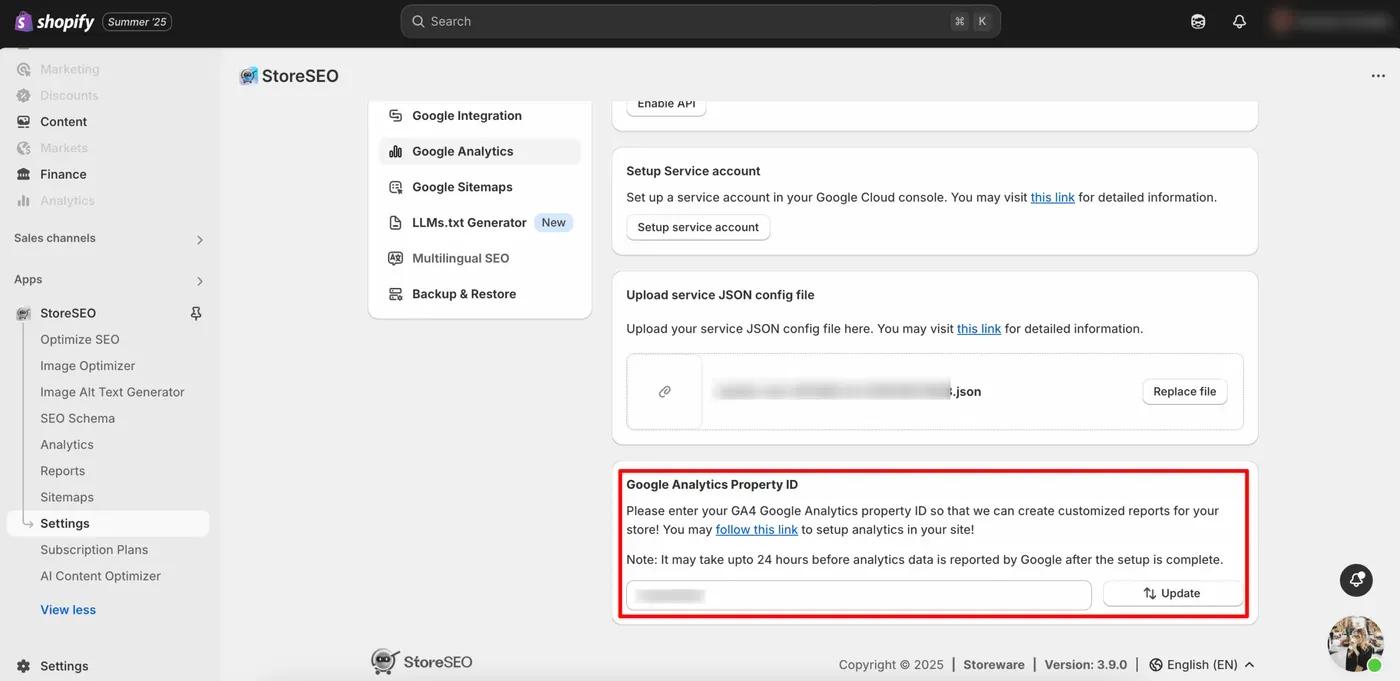Click the Analytics bar-chart icon in sidebar
This screenshot has height=681, width=1400.
24,200
